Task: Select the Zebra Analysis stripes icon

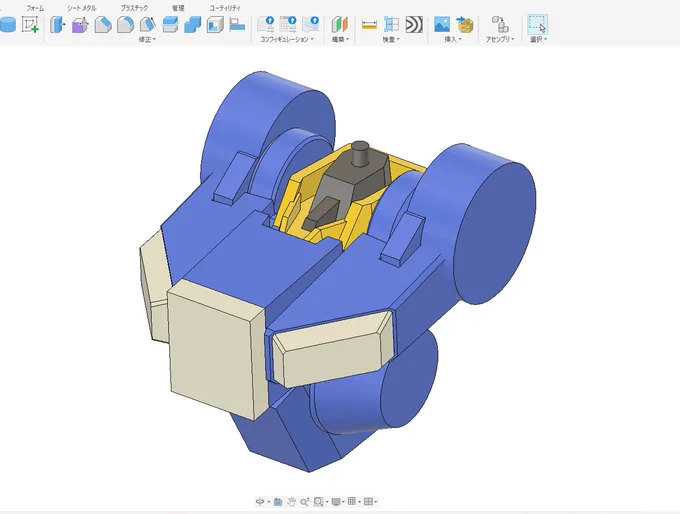Action: click(x=414, y=25)
